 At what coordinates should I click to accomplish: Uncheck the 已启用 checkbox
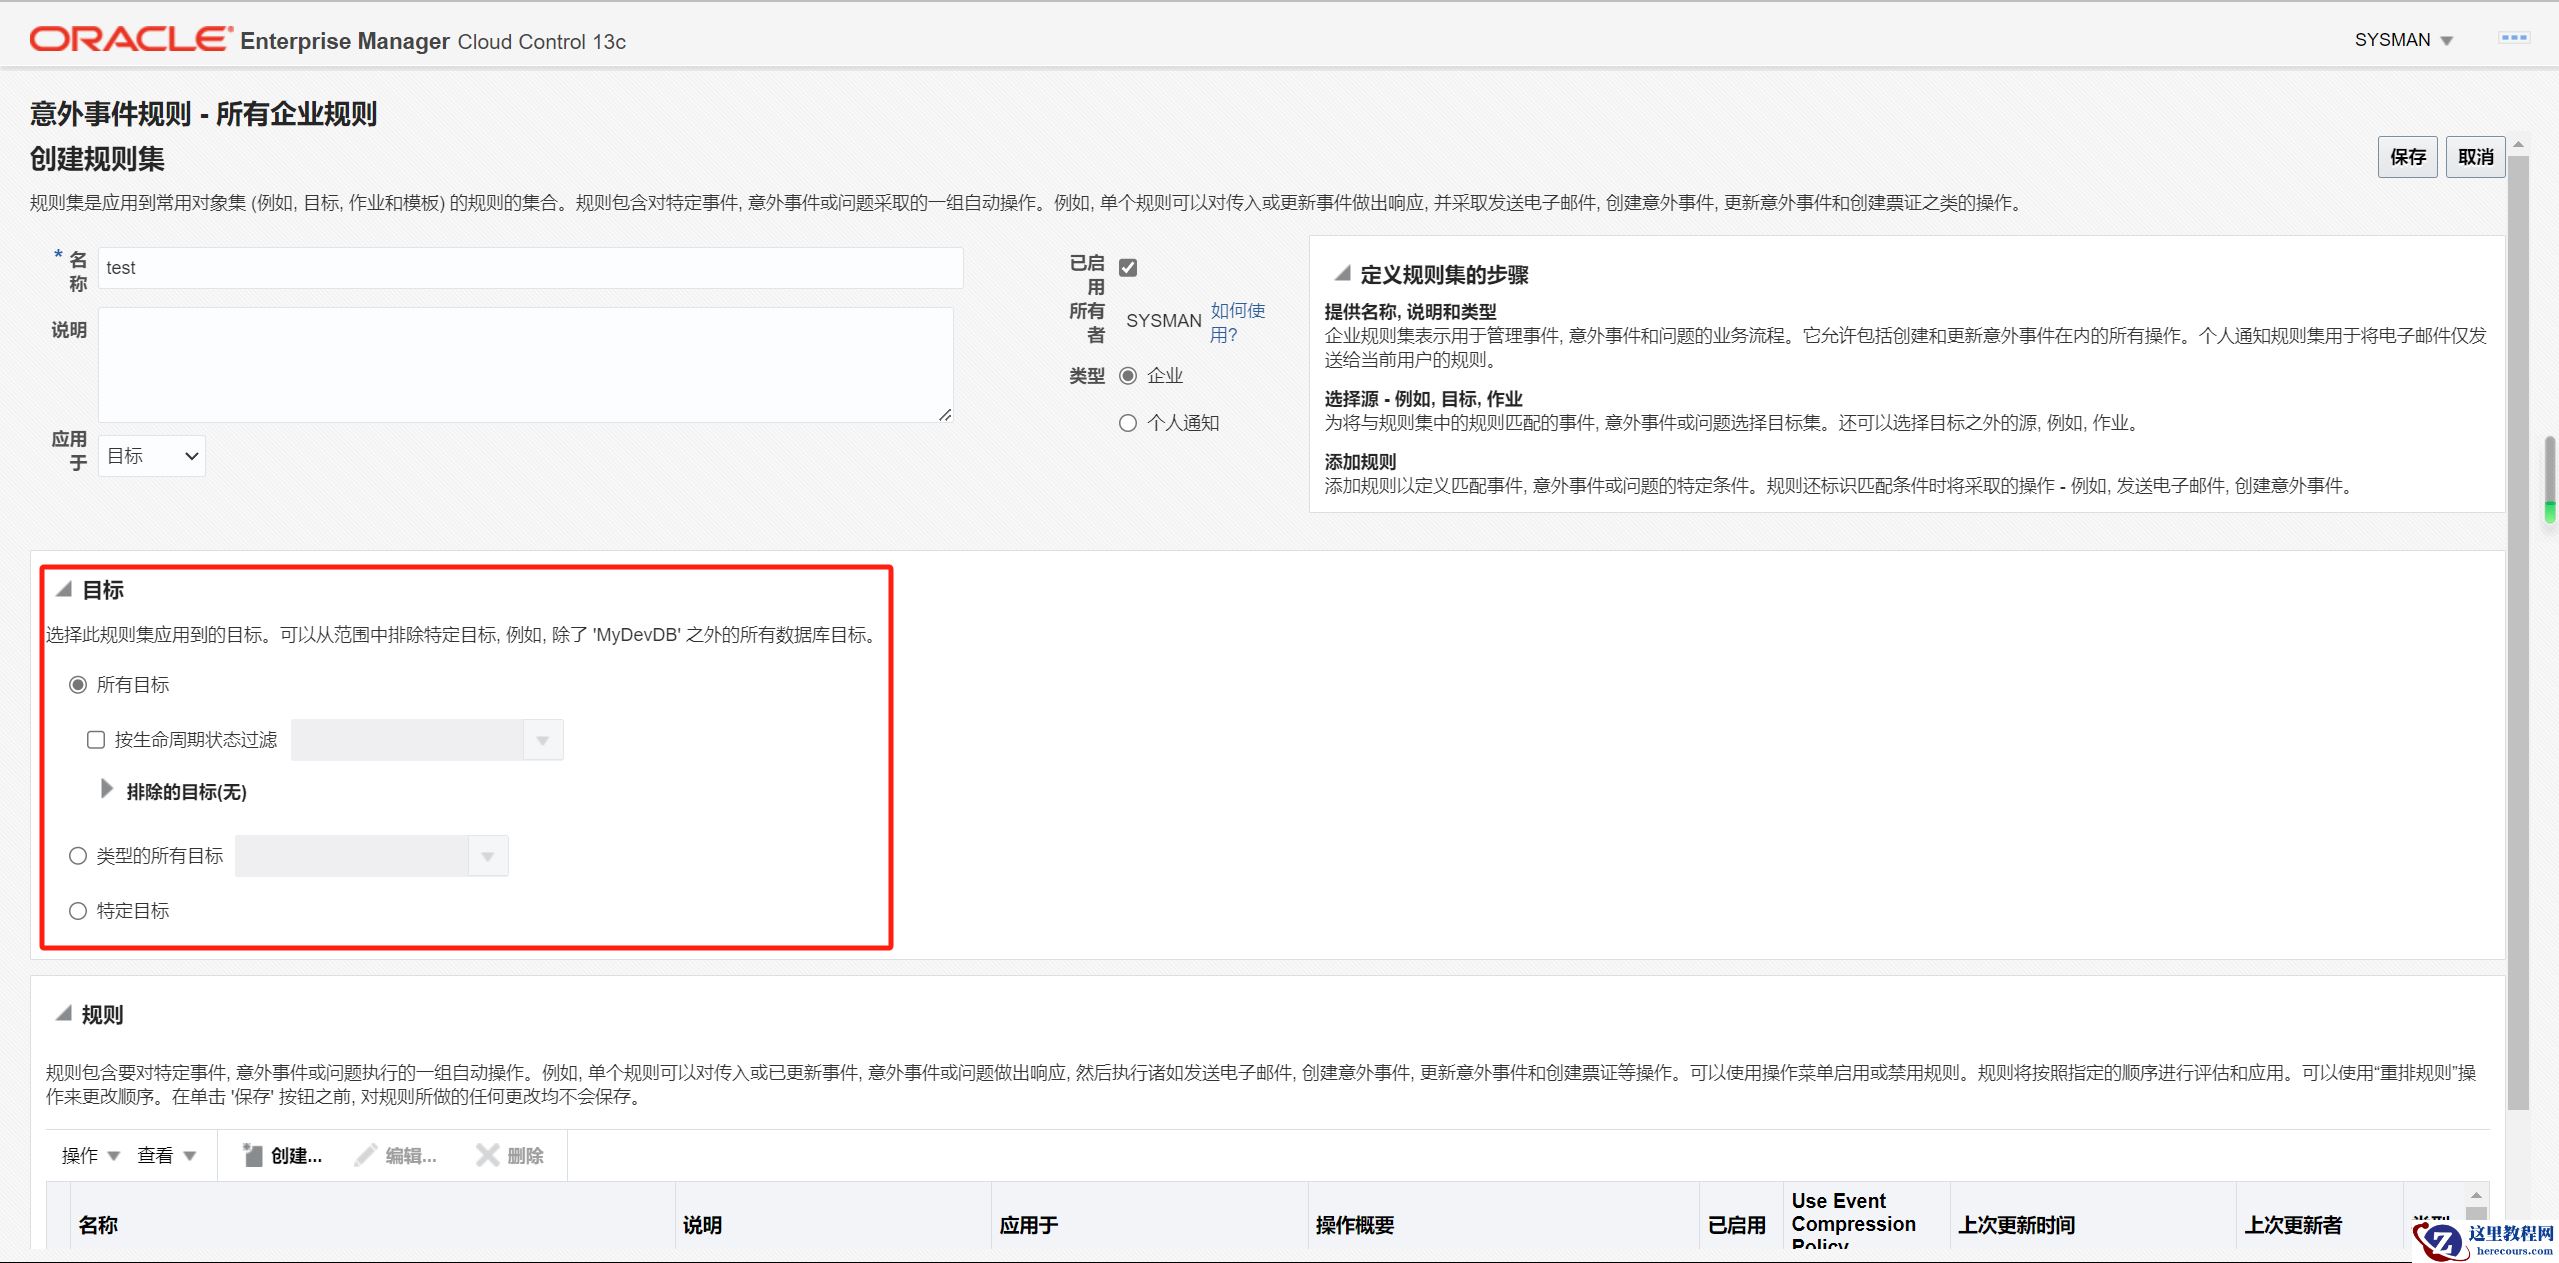1128,267
